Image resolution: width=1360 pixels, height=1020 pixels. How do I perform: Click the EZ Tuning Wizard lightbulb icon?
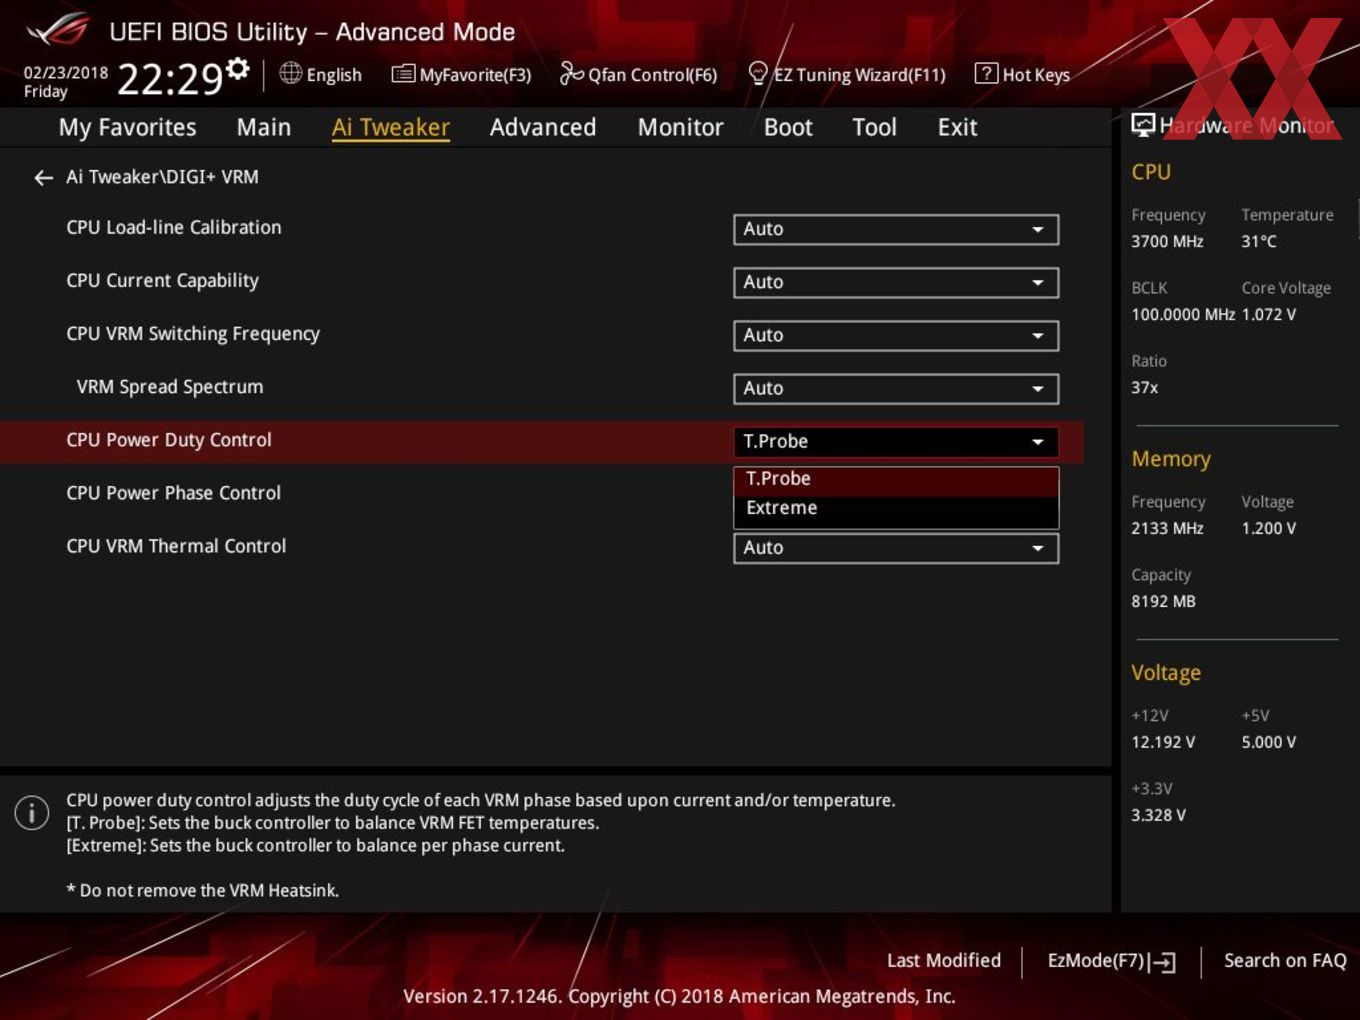click(x=758, y=73)
